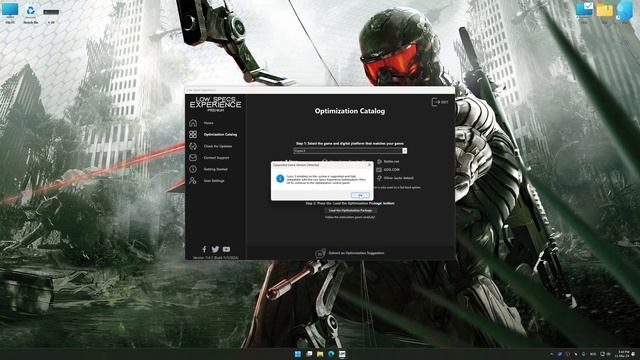Open File Explorer on the taskbar
This screenshot has height=360, width=640.
(320, 354)
